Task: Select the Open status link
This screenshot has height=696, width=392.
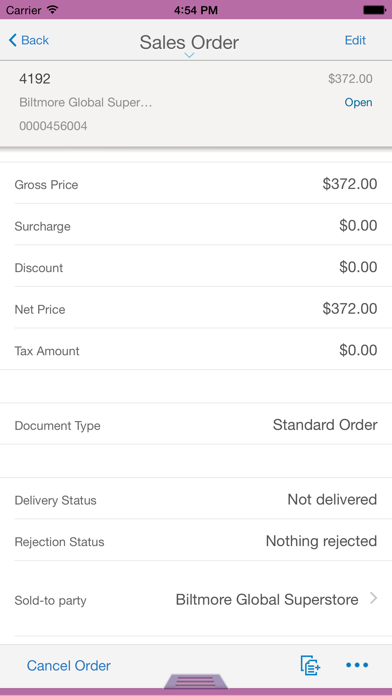Action: pyautogui.click(x=358, y=103)
